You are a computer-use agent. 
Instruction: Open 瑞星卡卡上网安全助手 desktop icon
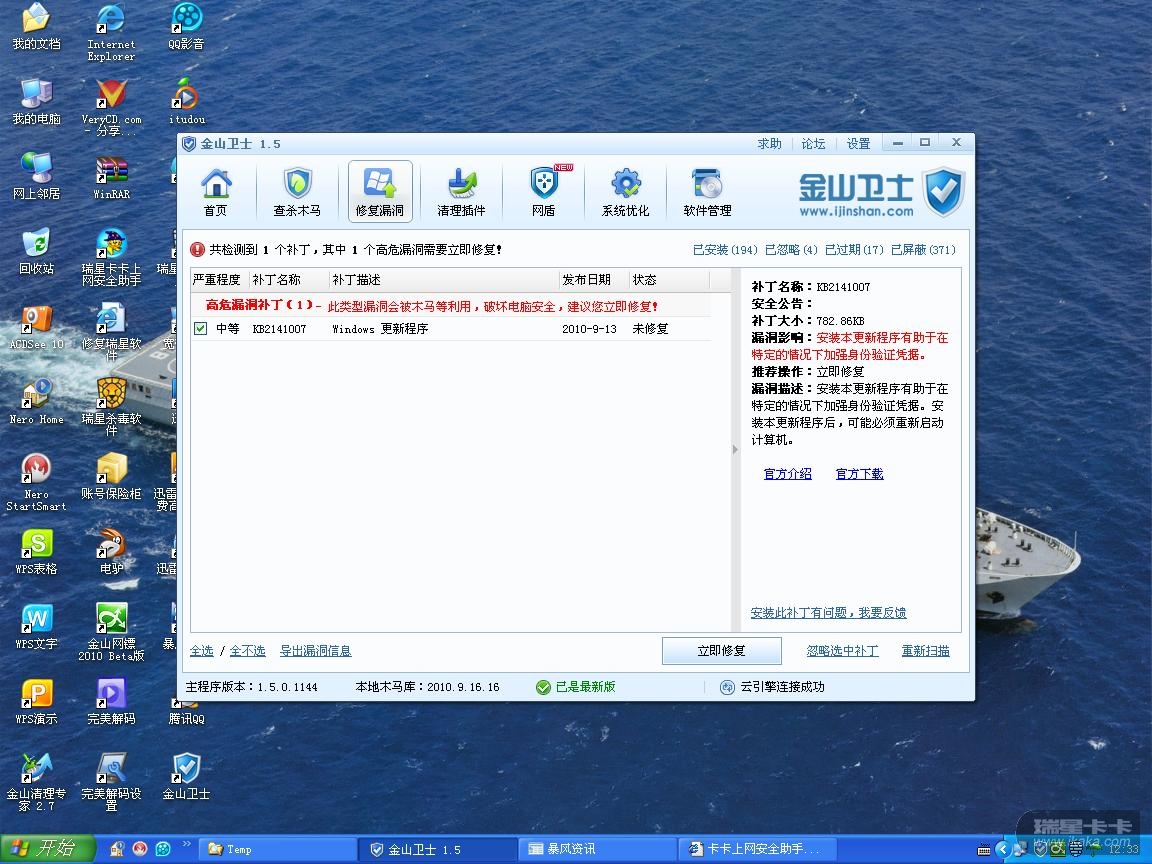pos(111,257)
